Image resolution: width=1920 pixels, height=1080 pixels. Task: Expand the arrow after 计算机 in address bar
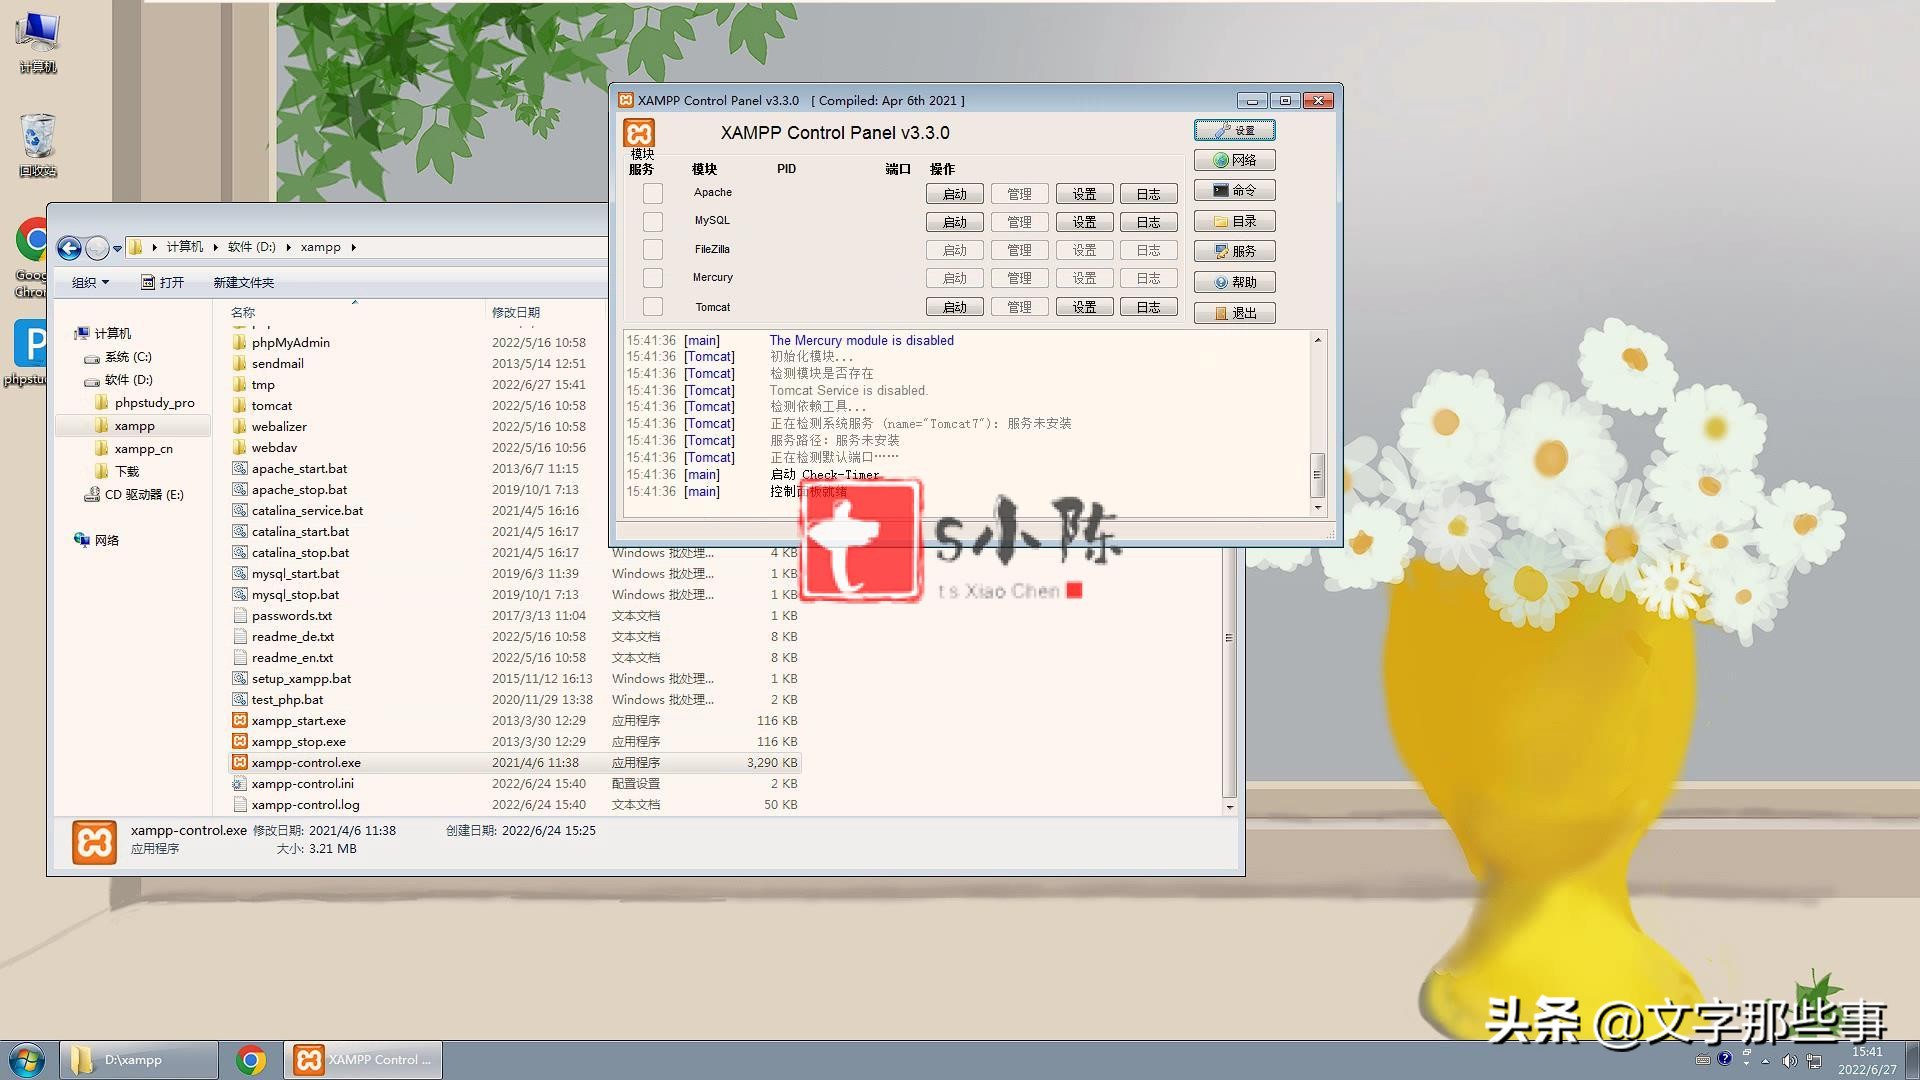point(215,247)
